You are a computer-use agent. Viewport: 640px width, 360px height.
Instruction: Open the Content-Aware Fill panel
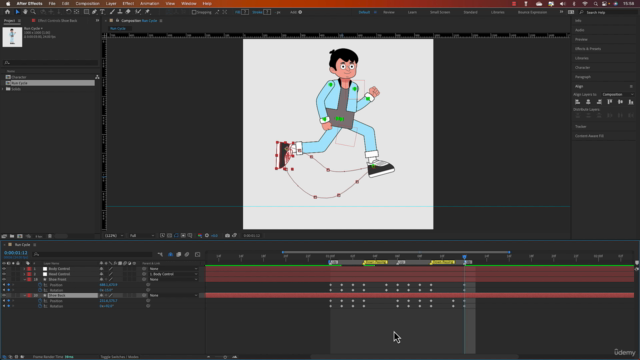pos(589,136)
